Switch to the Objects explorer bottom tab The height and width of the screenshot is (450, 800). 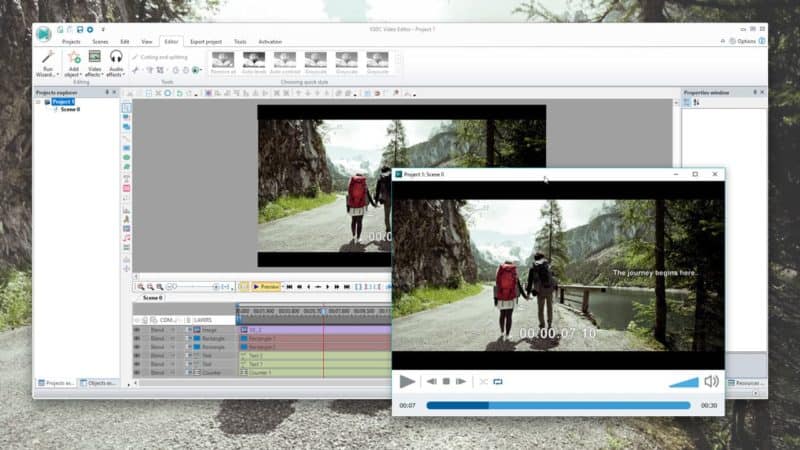98,383
